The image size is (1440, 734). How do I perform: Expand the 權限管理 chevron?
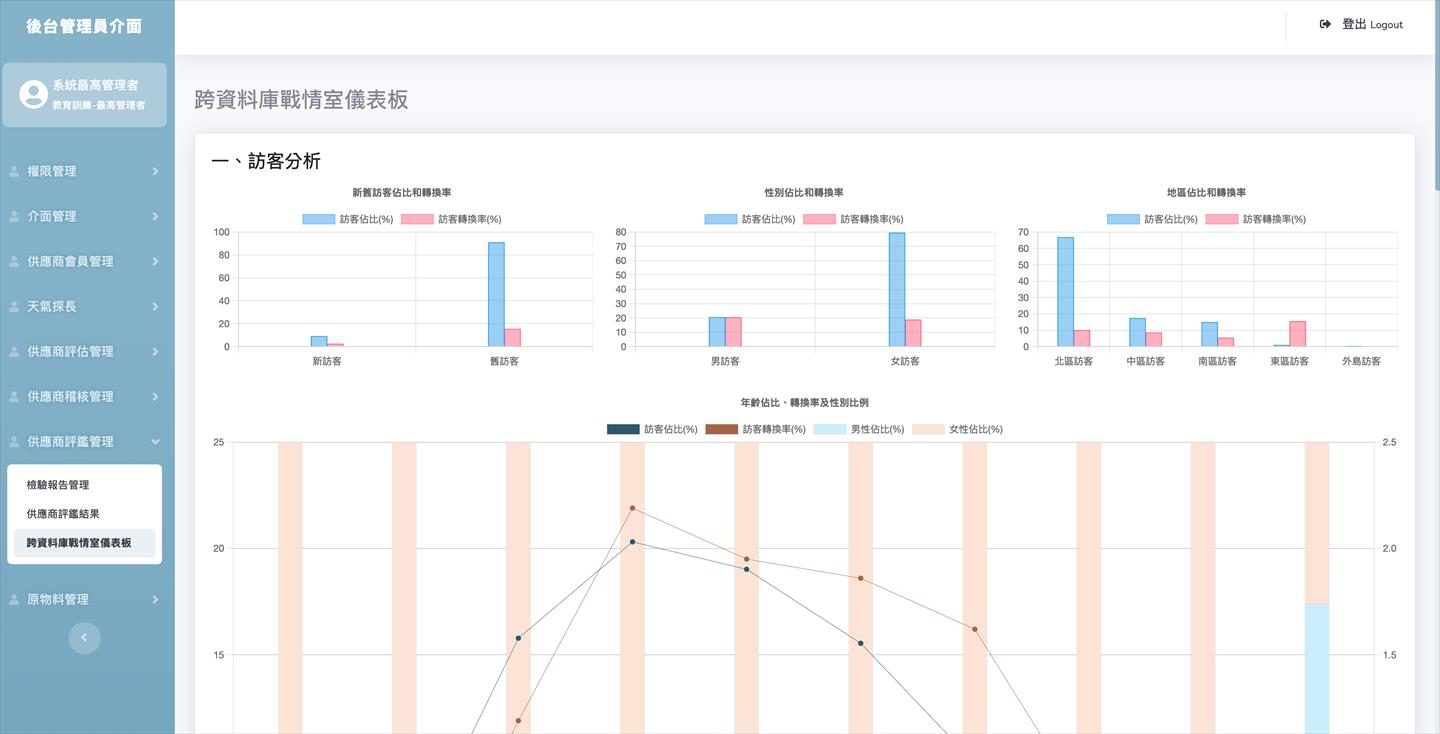coord(155,171)
